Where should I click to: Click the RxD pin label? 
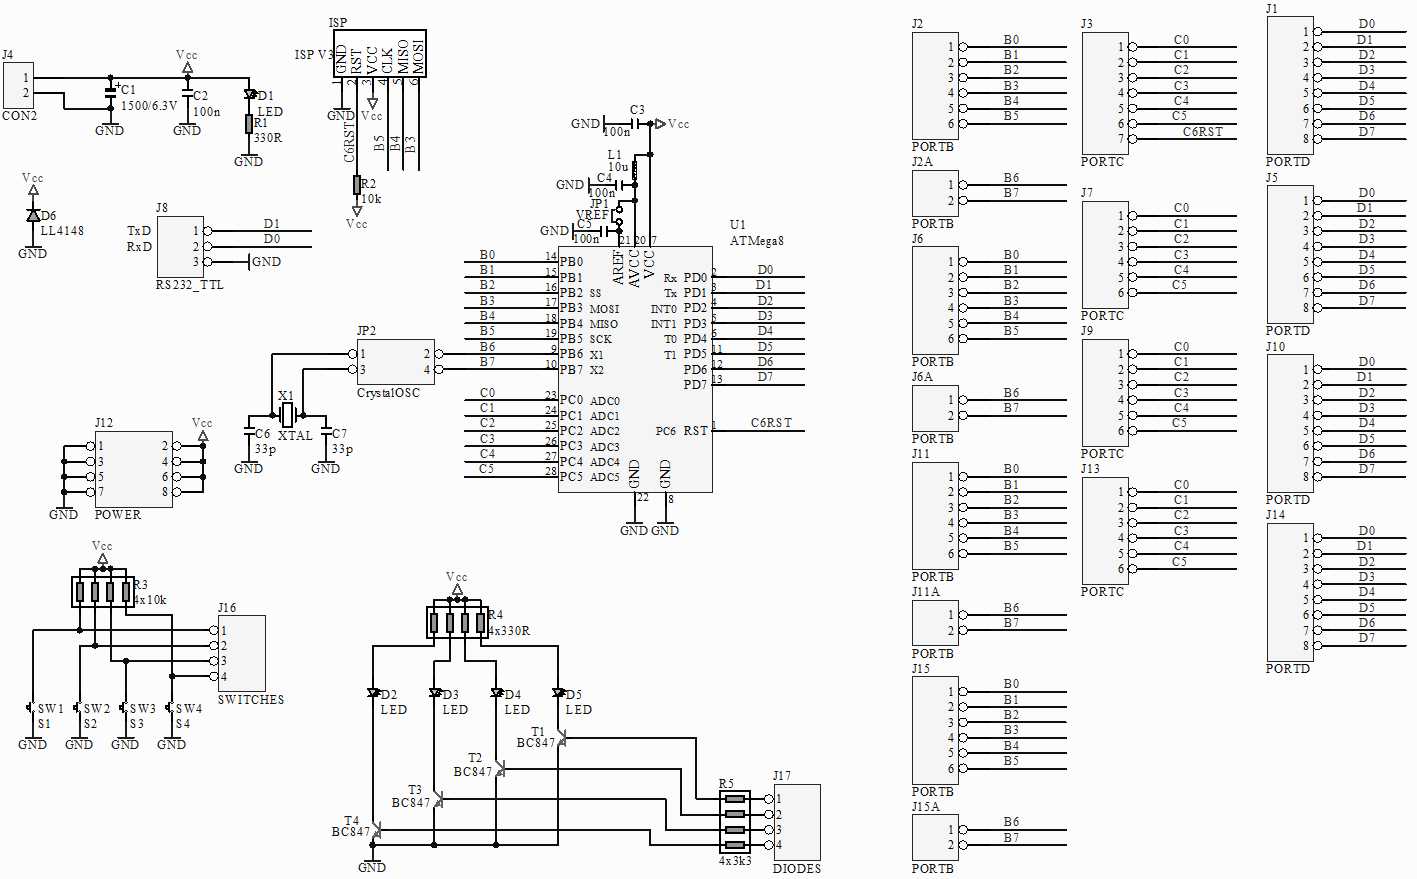coord(139,247)
